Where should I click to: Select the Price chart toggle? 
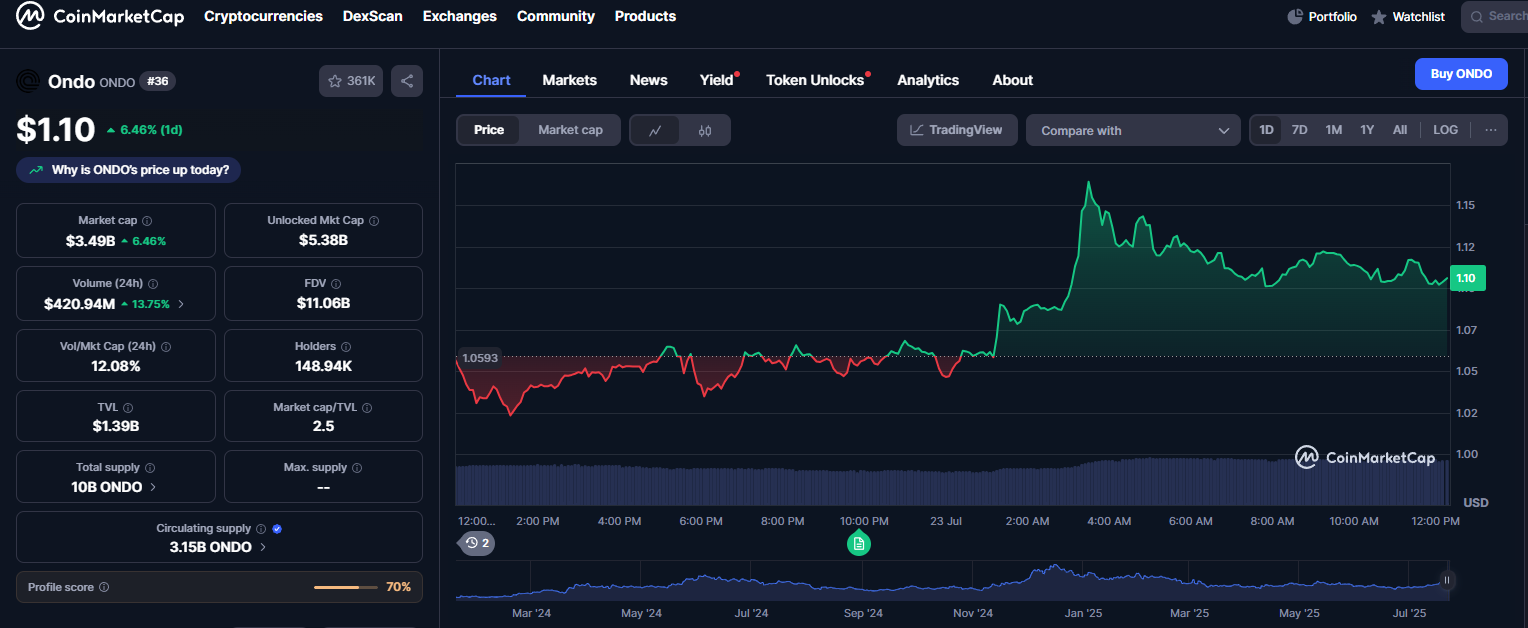489,130
